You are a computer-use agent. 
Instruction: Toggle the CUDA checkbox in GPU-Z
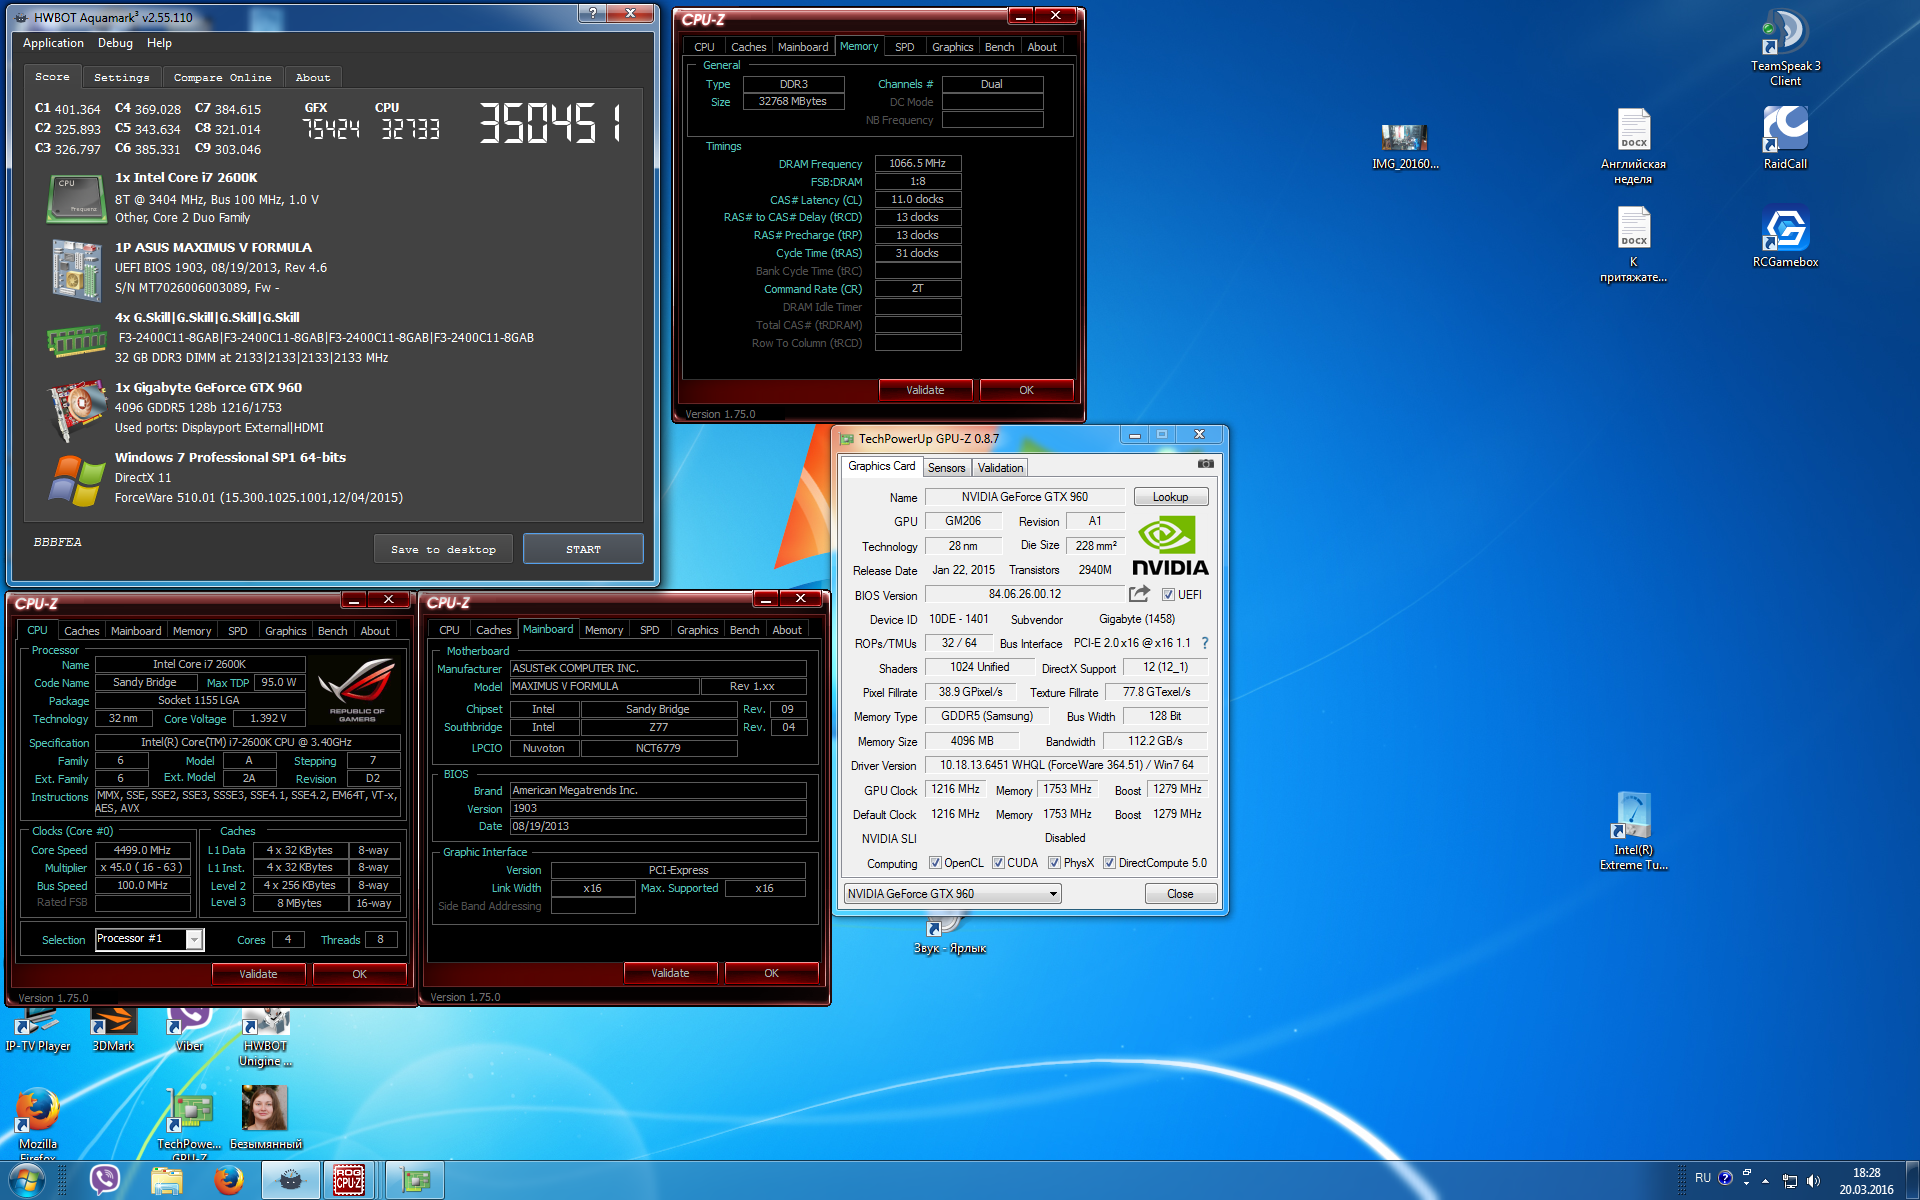pos(998,863)
